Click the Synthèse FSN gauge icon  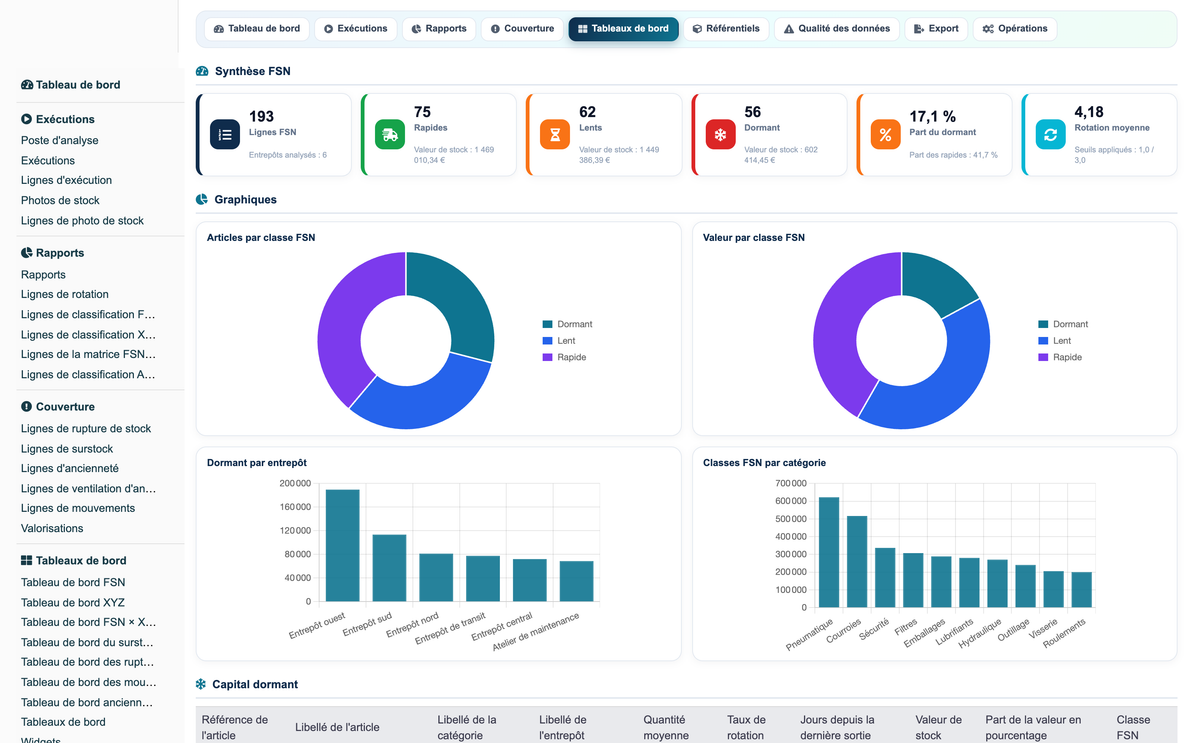pos(202,71)
